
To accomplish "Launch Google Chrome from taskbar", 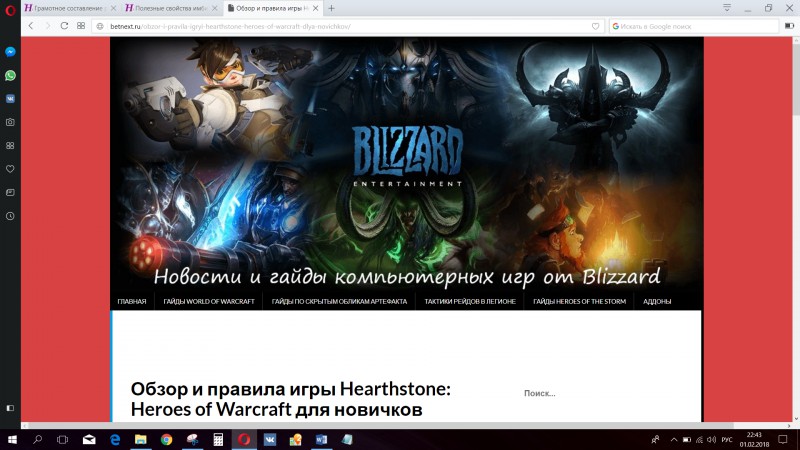I will (166, 439).
